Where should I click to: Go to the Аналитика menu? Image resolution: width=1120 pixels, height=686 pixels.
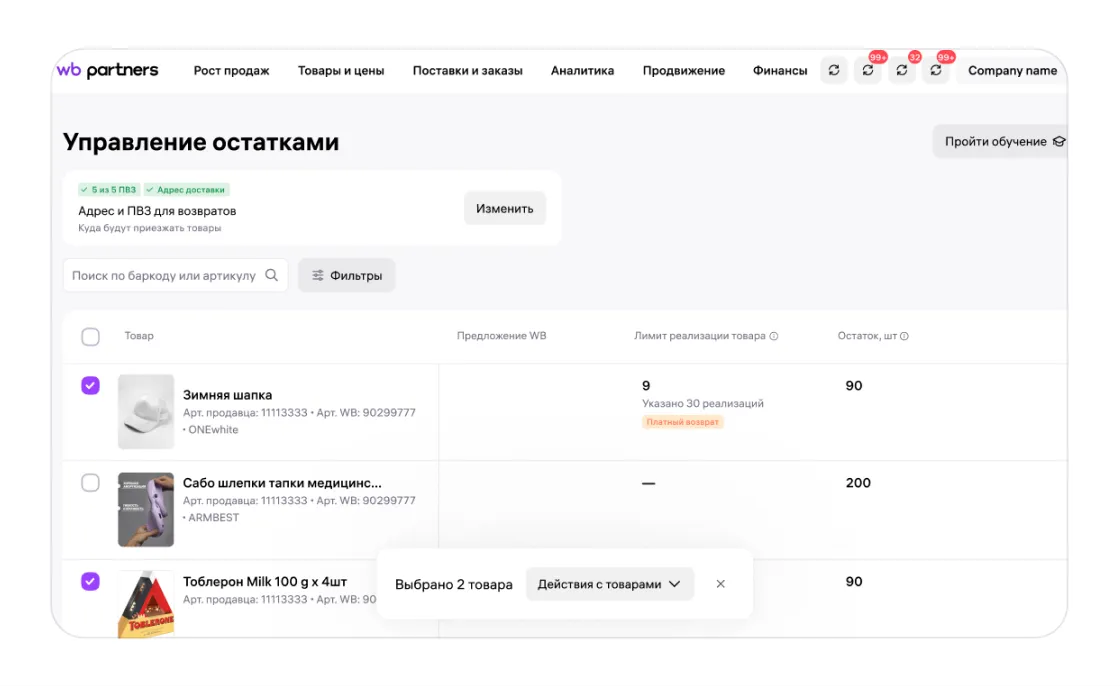pos(582,71)
